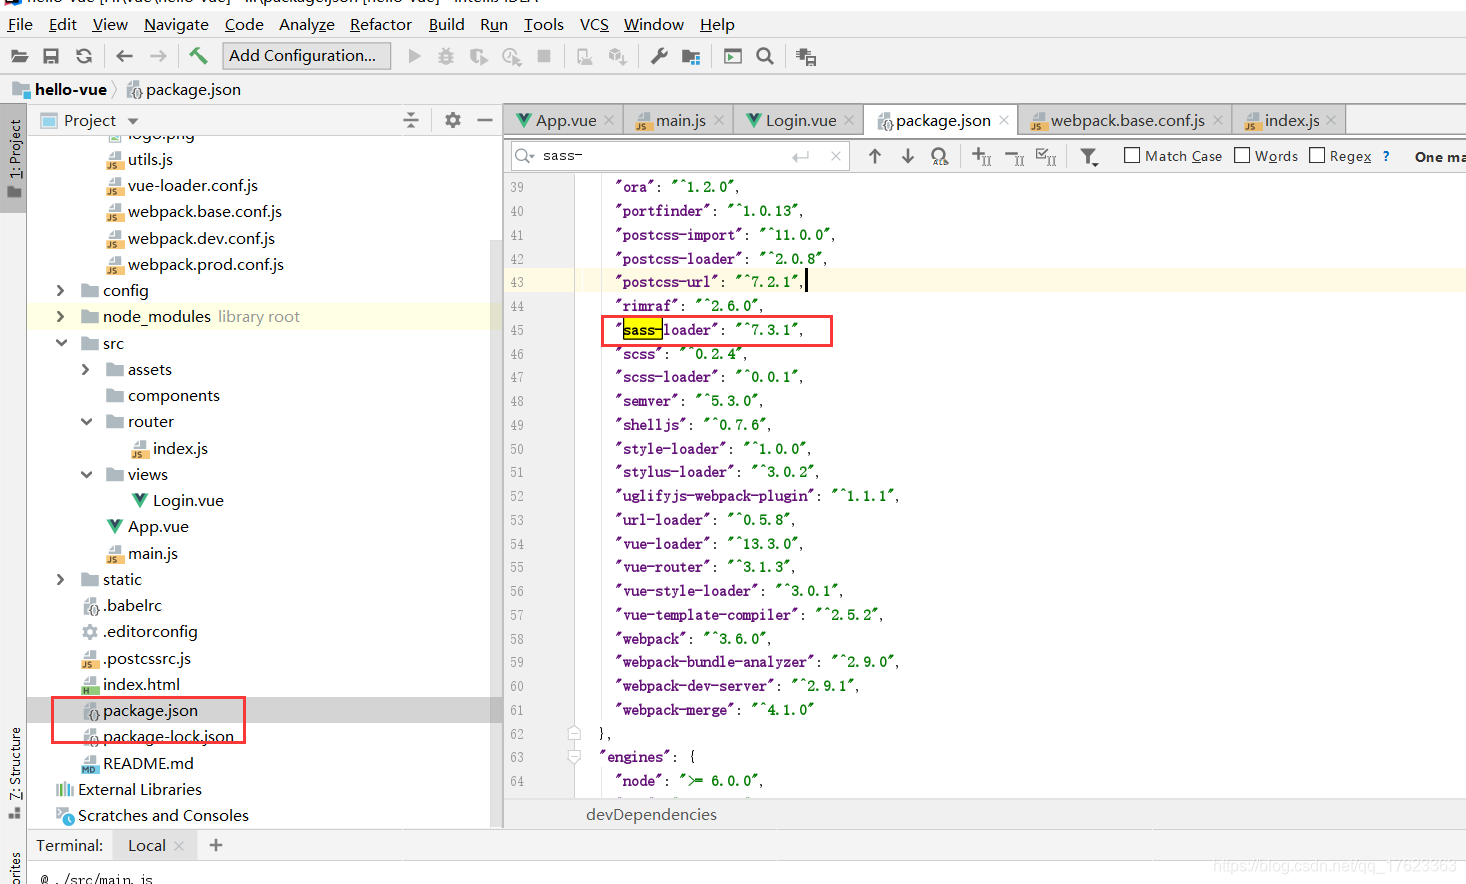Navigate forward with the right arrow icon
Viewport: 1466px width, 884px height.
click(158, 56)
